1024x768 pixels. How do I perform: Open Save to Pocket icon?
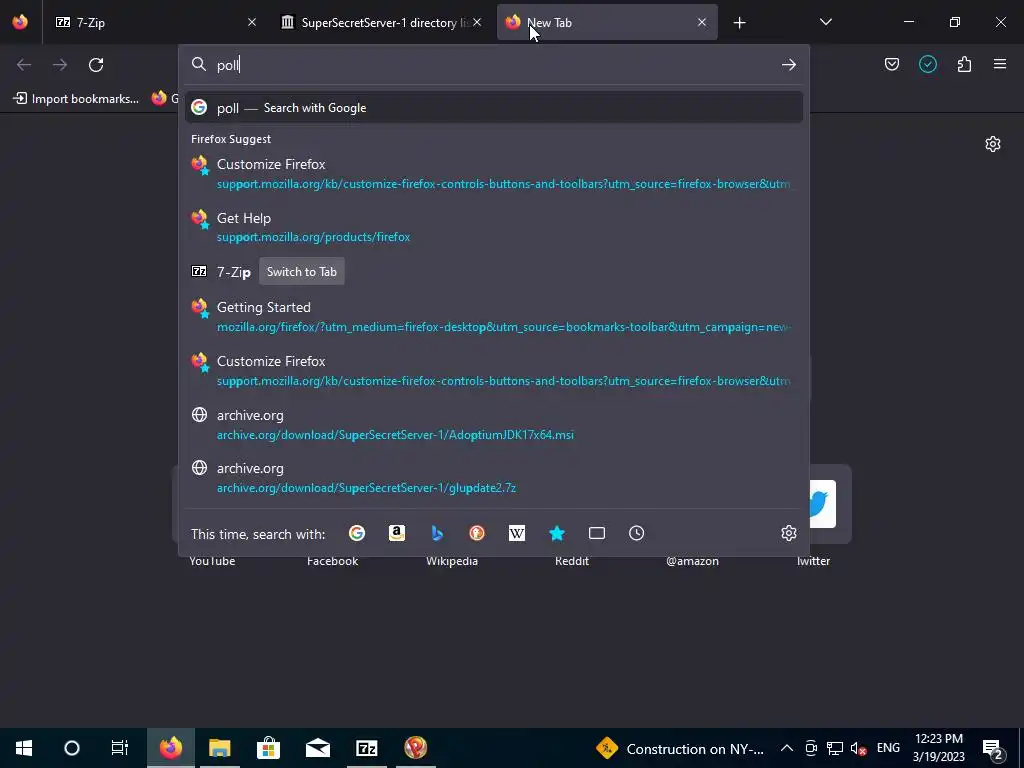[x=892, y=64]
